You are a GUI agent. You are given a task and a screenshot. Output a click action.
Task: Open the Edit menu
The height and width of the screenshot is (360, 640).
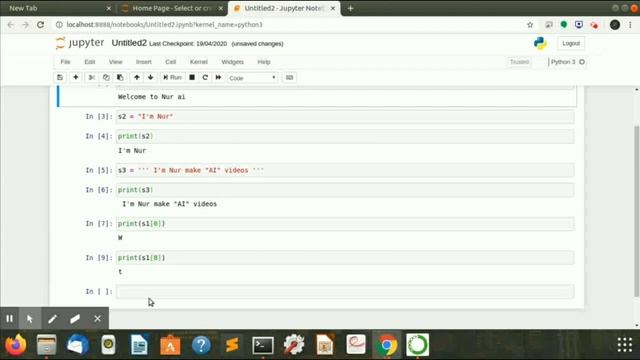tap(89, 62)
